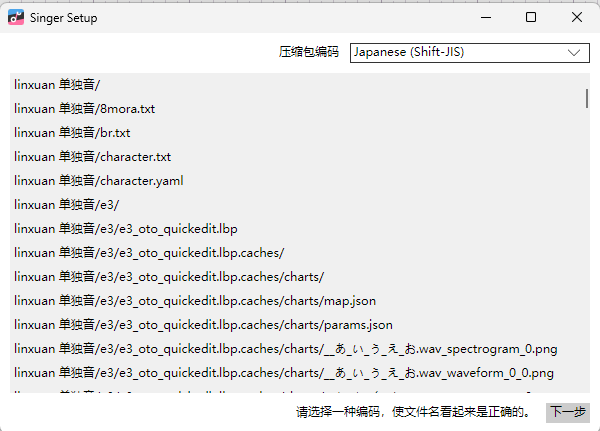600x431 pixels.
Task: Select the charts/map.json row
Action: pos(299,301)
